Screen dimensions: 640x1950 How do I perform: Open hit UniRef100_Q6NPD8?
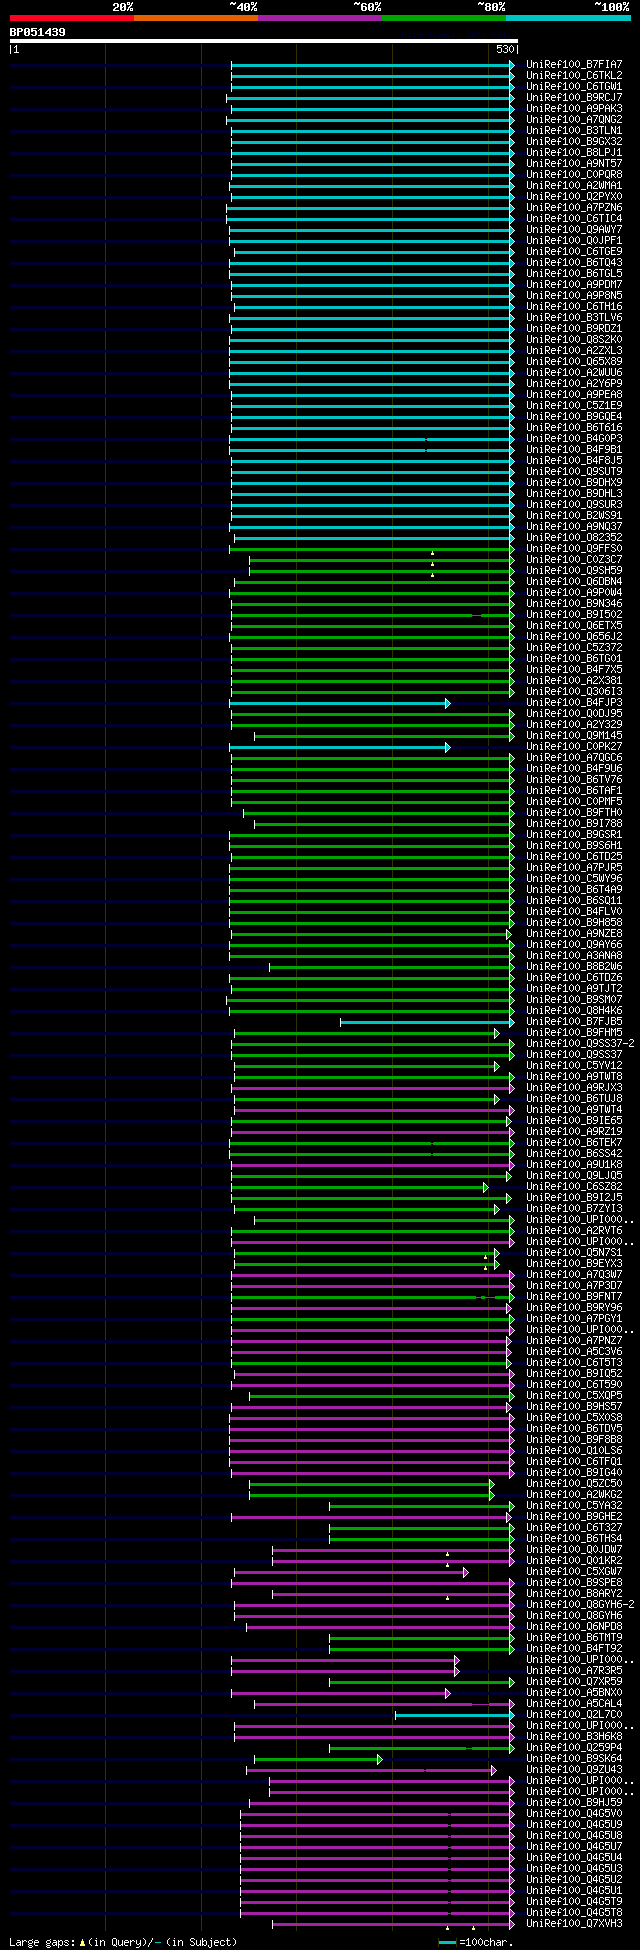tap(574, 1626)
